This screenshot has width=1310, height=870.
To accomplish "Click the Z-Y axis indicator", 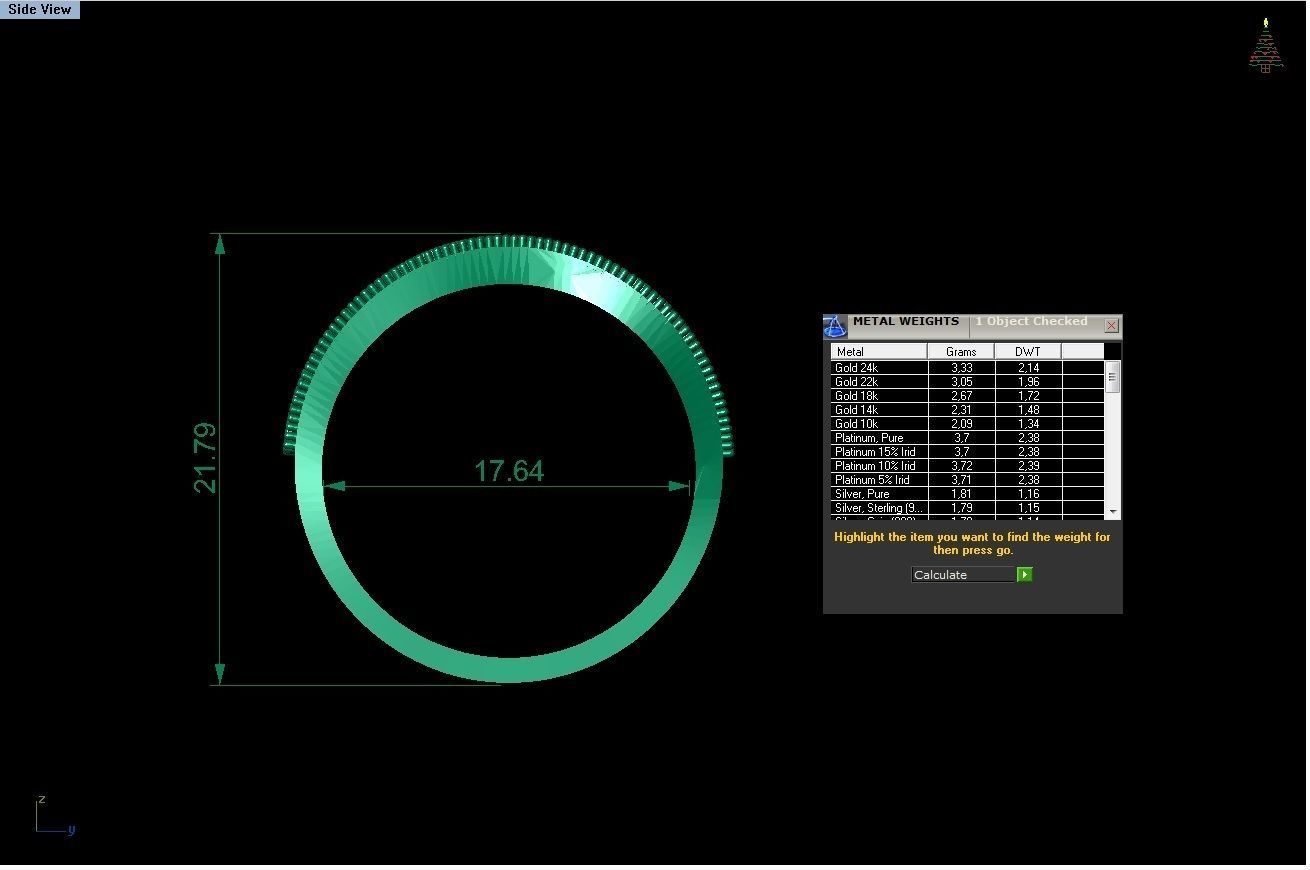I will 55,815.
